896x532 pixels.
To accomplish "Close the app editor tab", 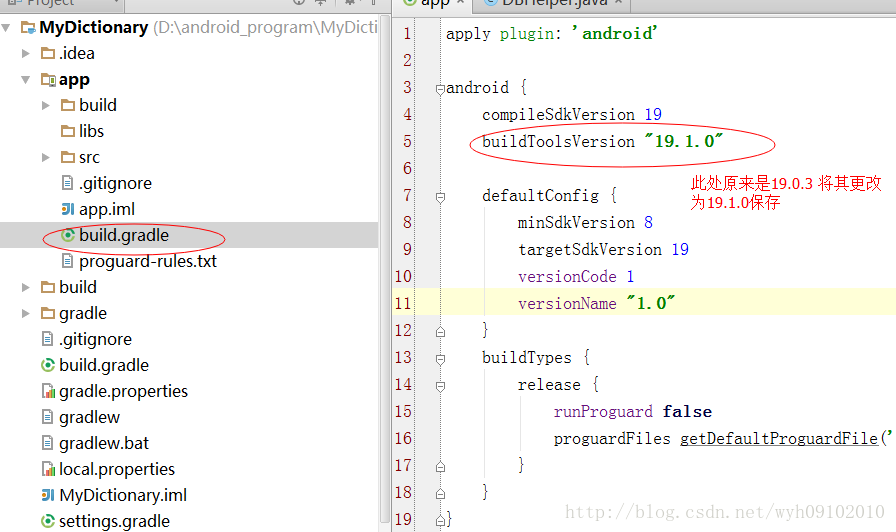I will [461, 3].
